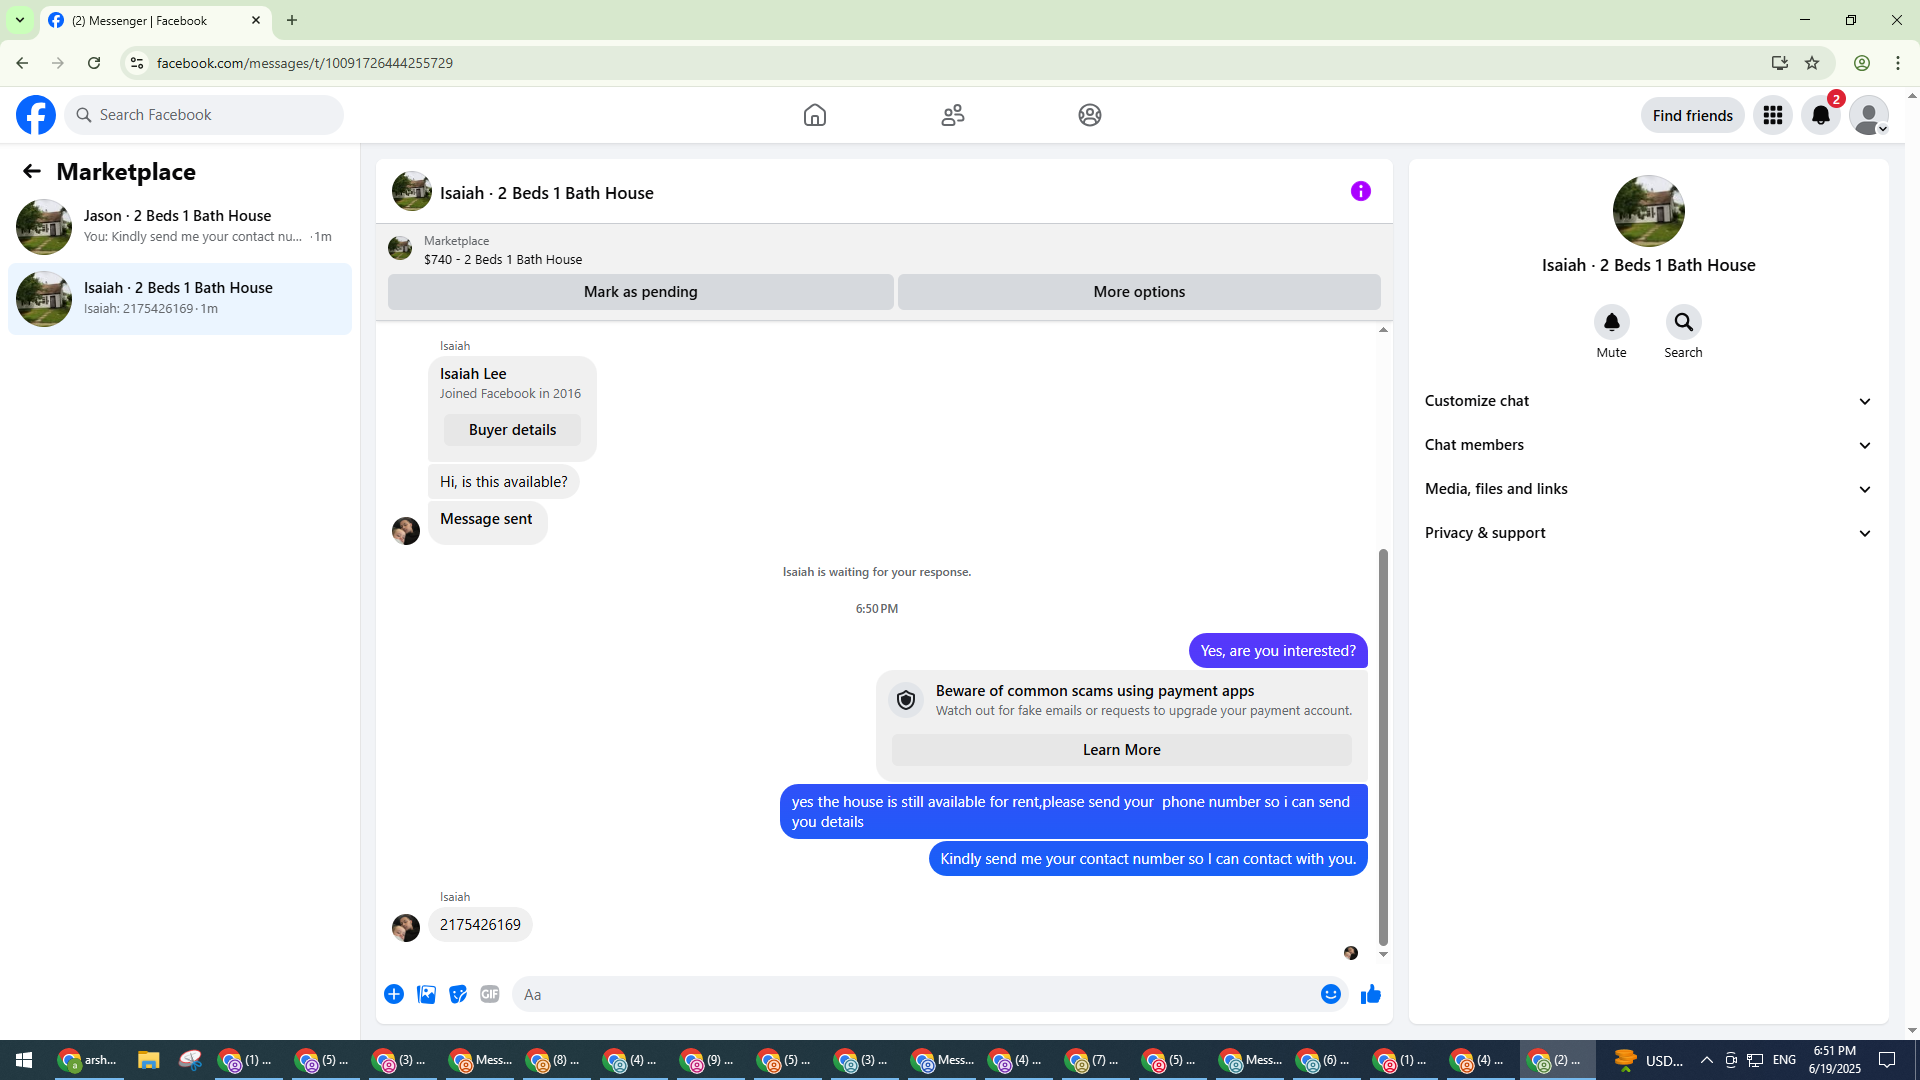This screenshot has height=1080, width=1920.
Task: Click message '2175426169' from Isaiah
Action: tap(480, 925)
